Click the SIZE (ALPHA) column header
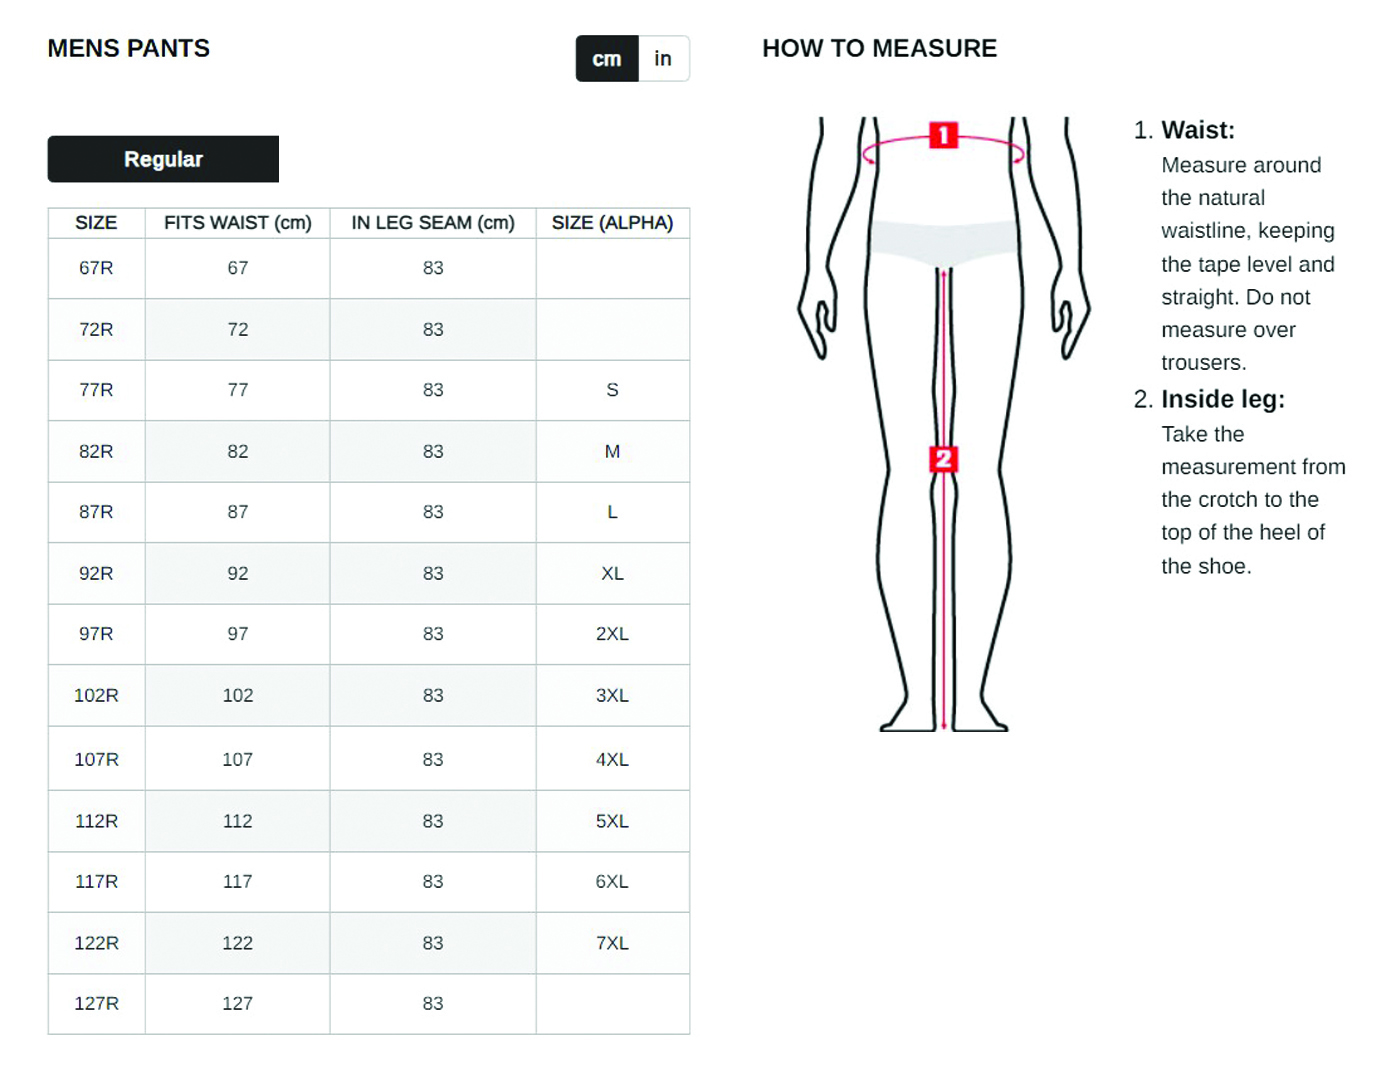The height and width of the screenshot is (1087, 1376). click(x=612, y=223)
